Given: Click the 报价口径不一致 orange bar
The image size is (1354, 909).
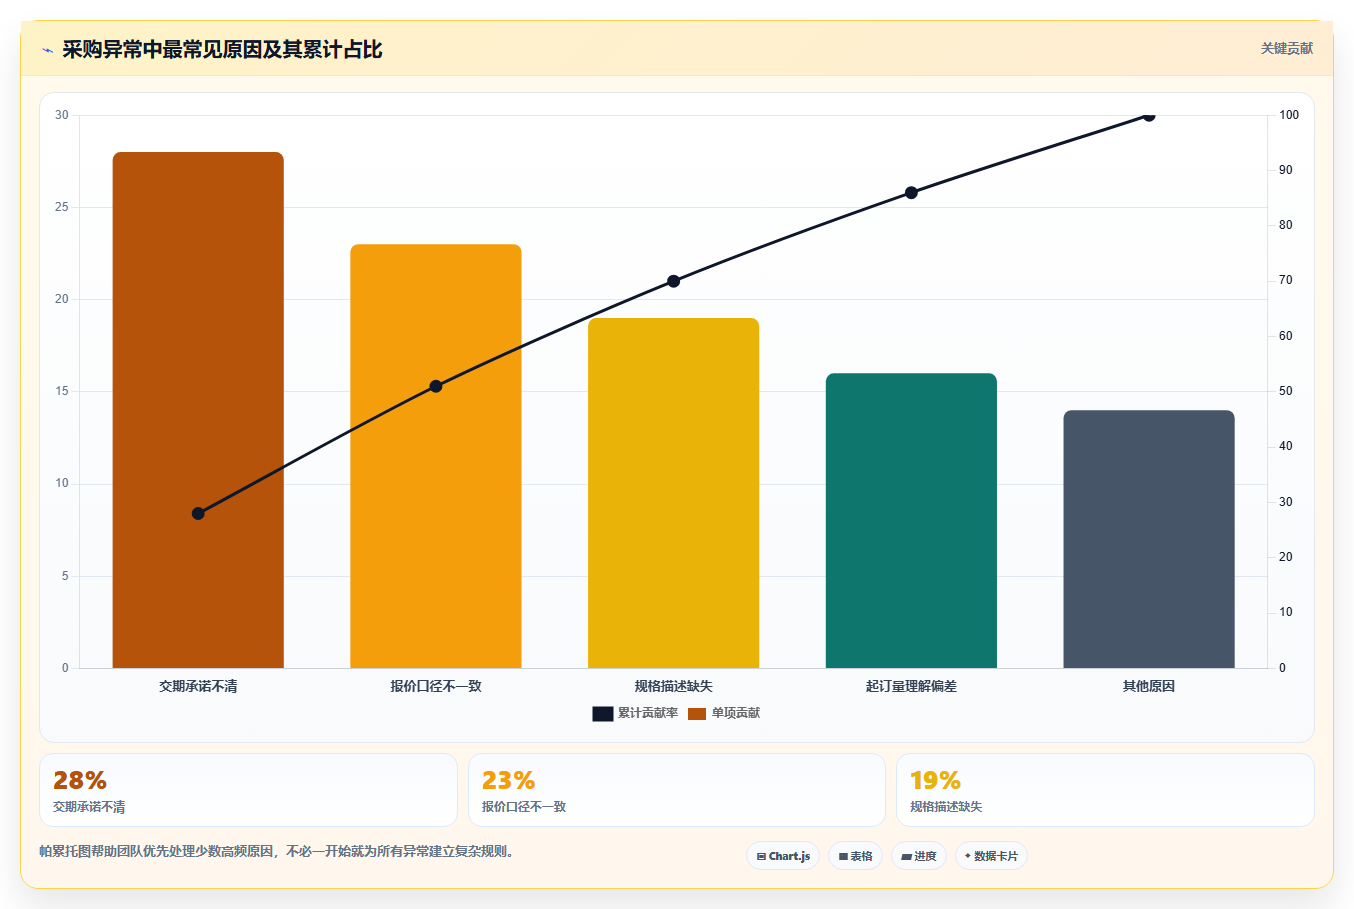Looking at the screenshot, I should [436, 456].
